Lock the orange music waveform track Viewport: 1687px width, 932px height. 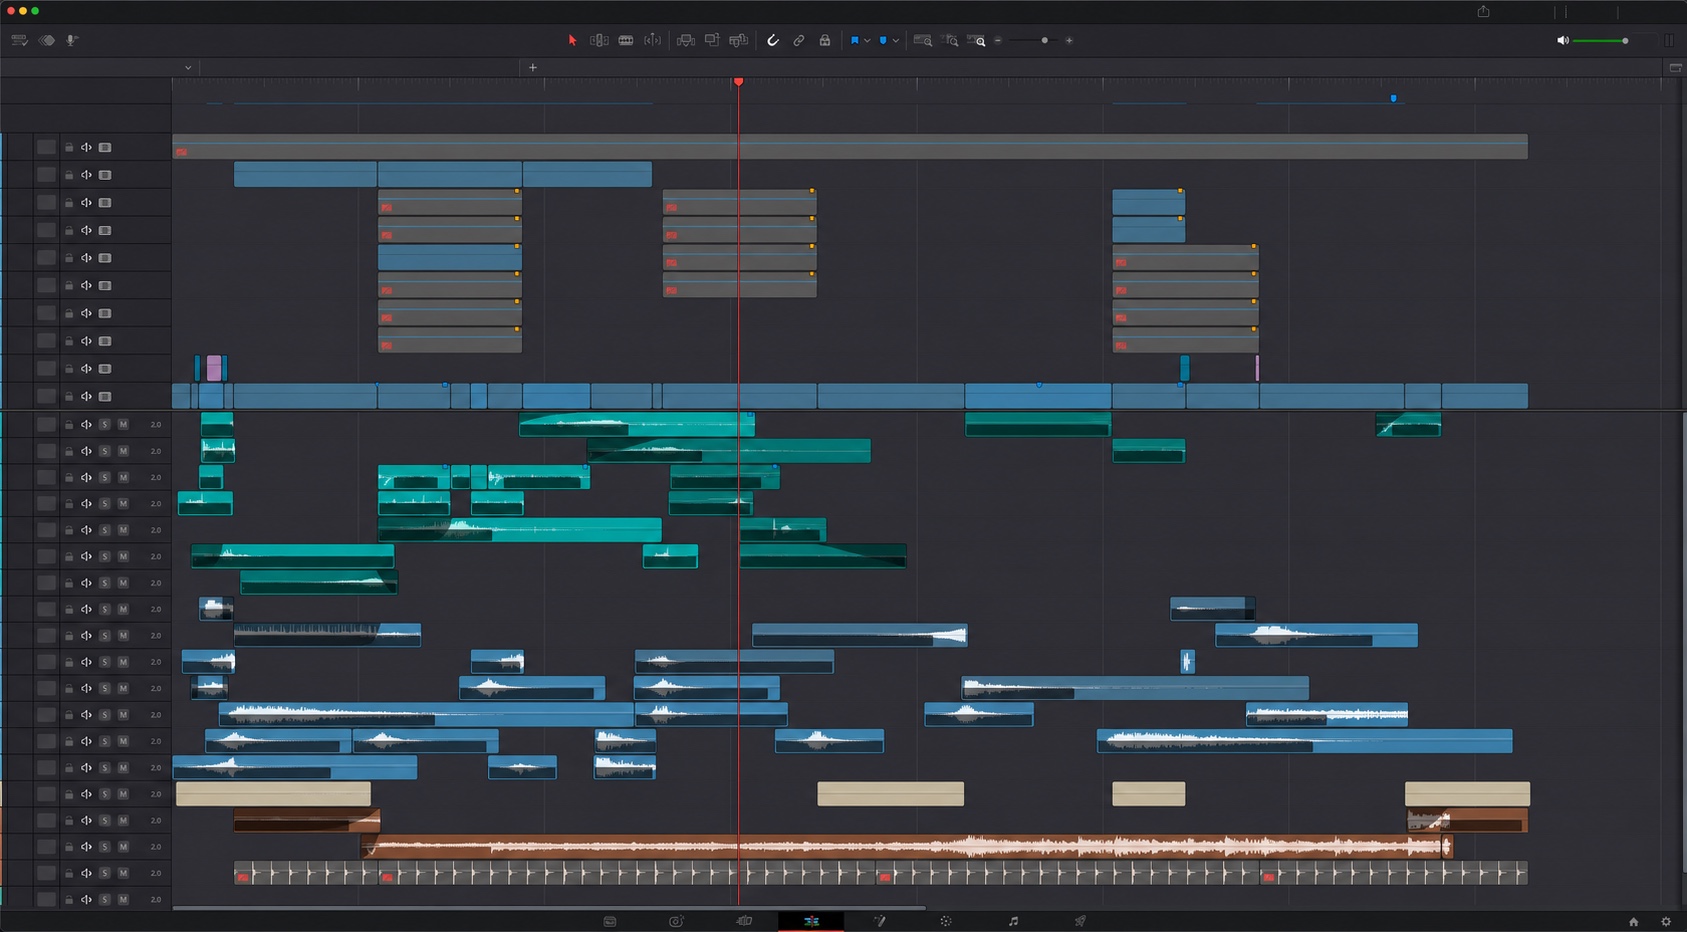69,846
